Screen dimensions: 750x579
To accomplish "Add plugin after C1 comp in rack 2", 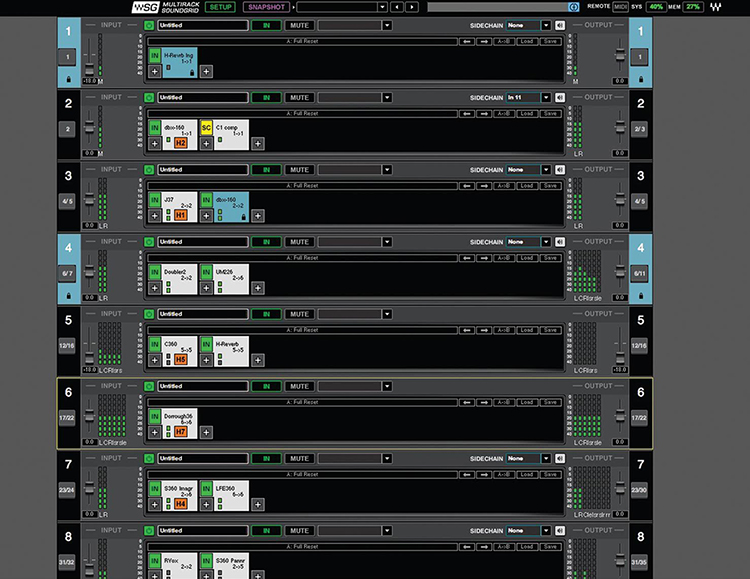I will point(258,144).
